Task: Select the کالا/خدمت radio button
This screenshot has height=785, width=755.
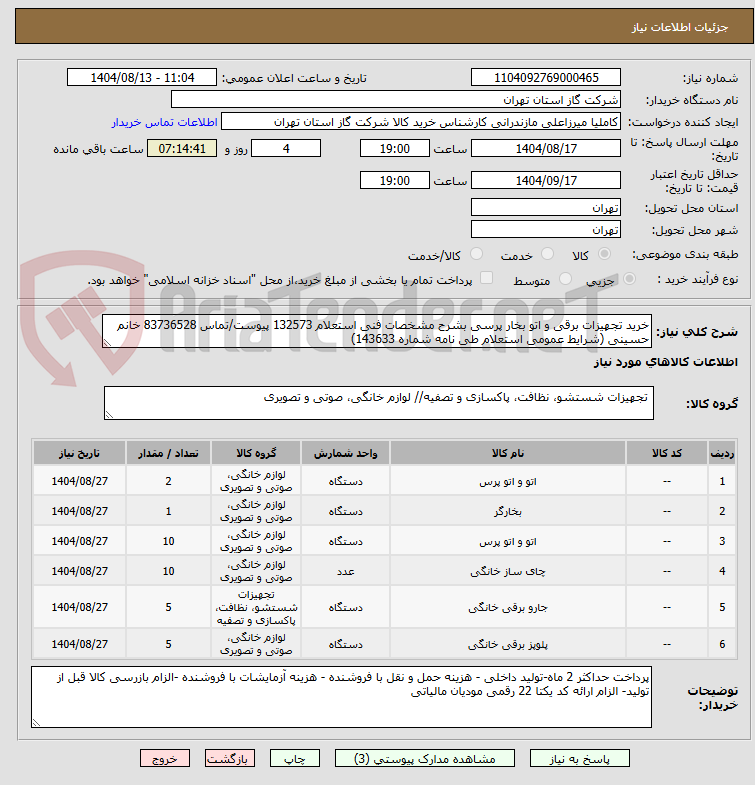Action: point(477,254)
